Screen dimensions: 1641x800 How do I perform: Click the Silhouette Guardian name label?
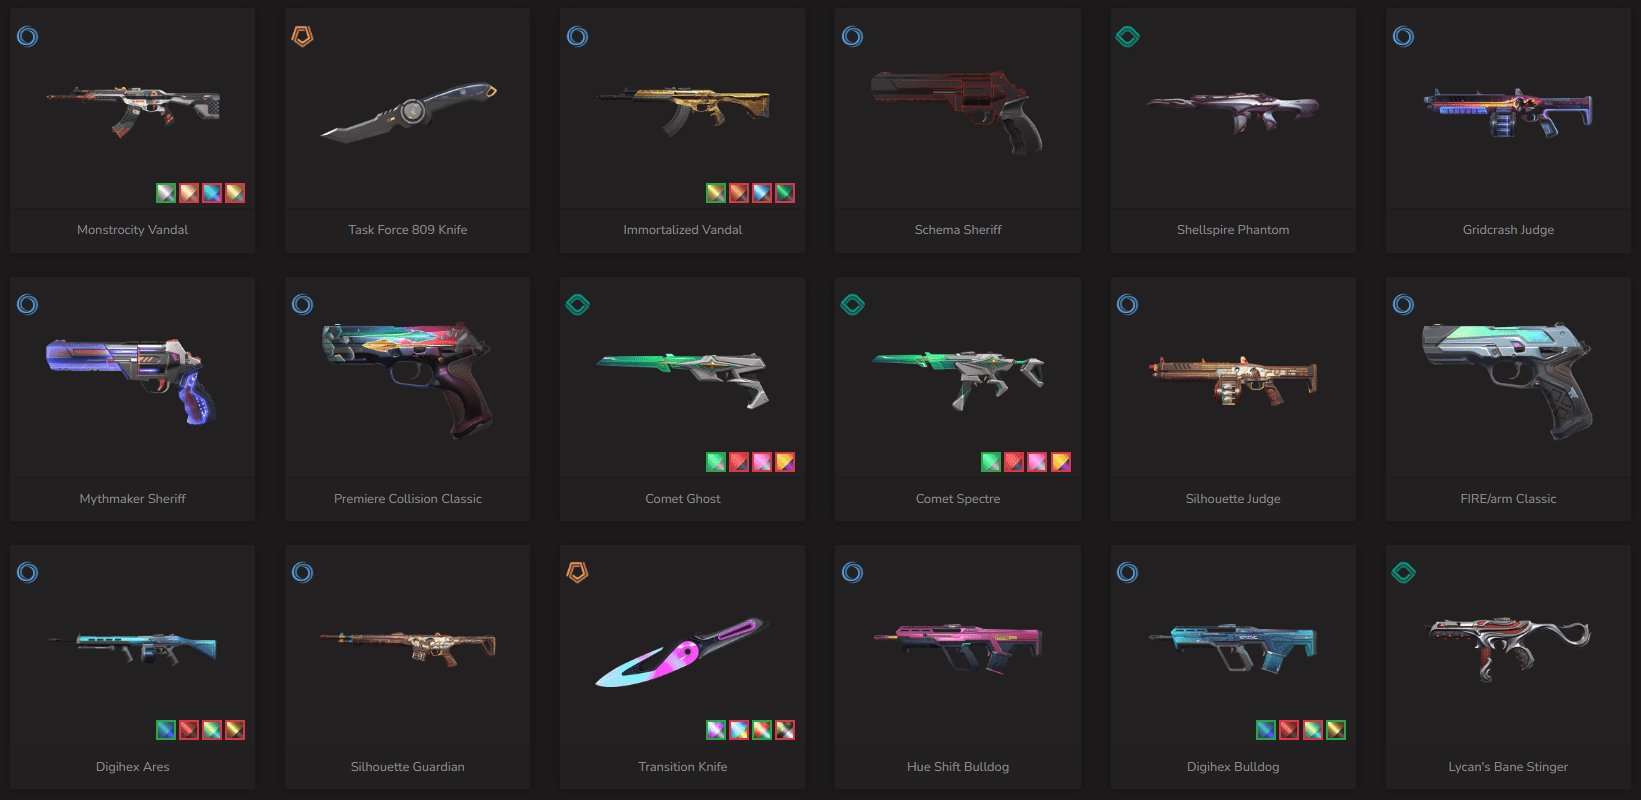coord(407,767)
